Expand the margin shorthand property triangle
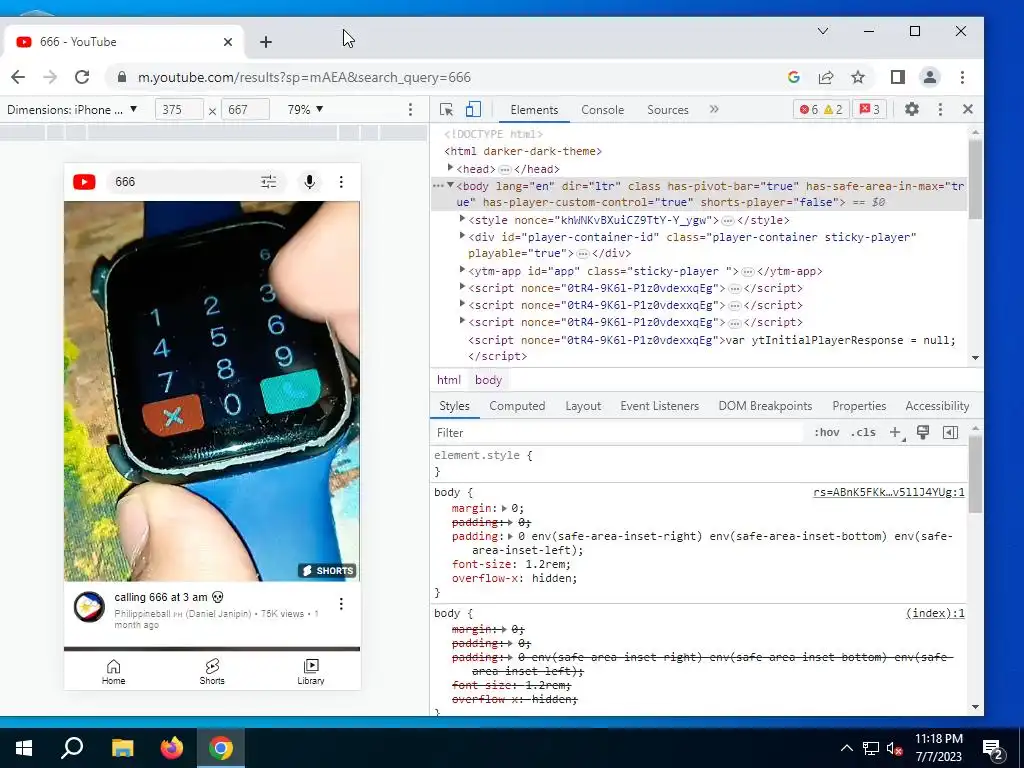The width and height of the screenshot is (1024, 768). (505, 508)
